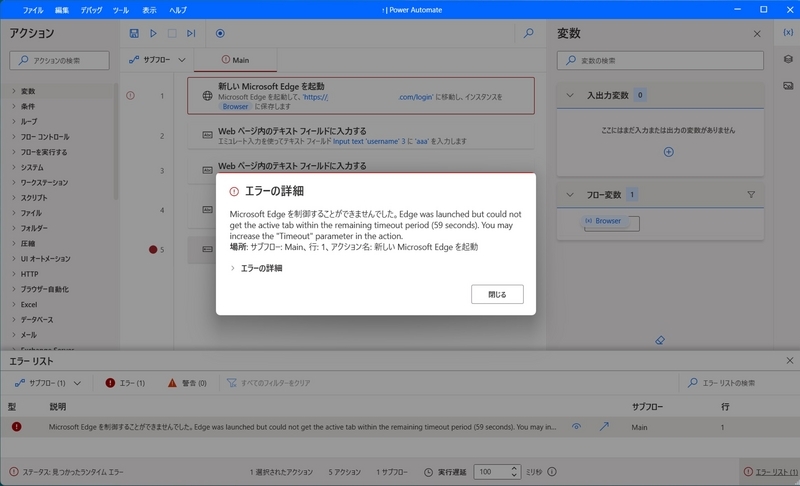Image resolution: width=800 pixels, height=486 pixels.
Task: Collapse 入出力変数 section
Action: click(570, 95)
